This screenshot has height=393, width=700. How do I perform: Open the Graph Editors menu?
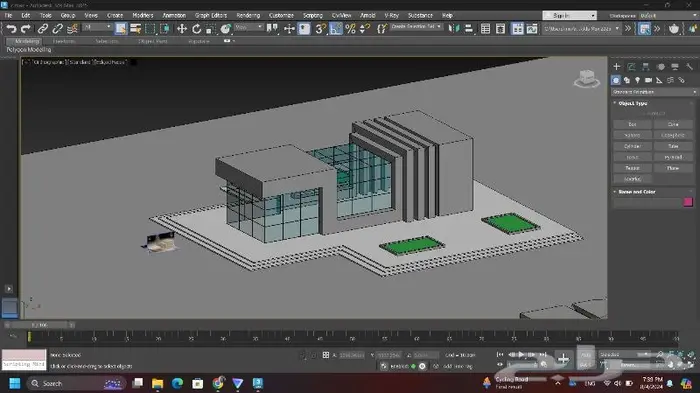pos(211,15)
